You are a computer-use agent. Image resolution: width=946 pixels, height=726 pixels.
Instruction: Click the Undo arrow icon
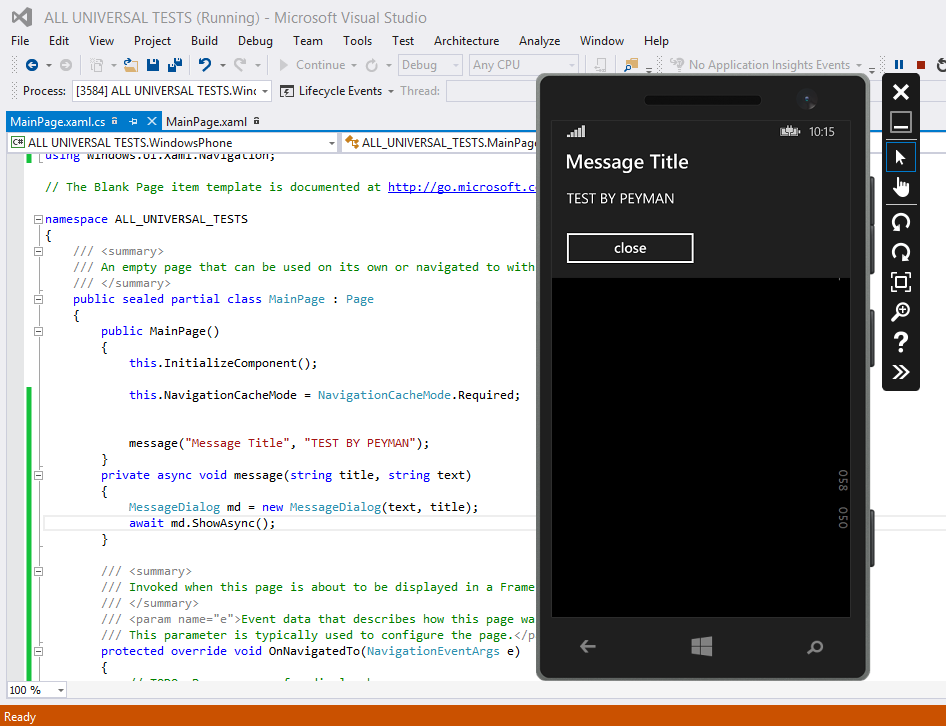point(205,65)
